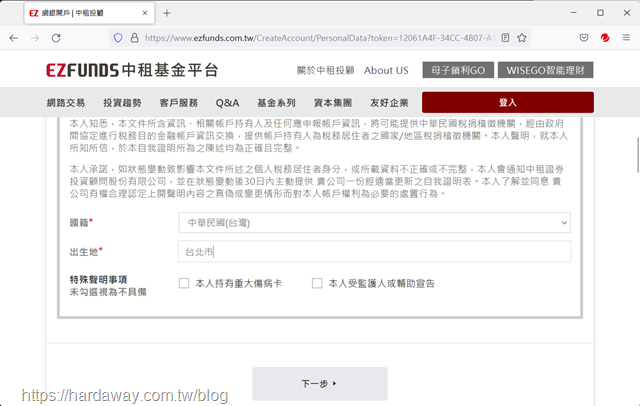Image resolution: width=640 pixels, height=406 pixels.
Task: Select the 網銀開戶 | 中租投顧 tab
Action: coord(89,13)
